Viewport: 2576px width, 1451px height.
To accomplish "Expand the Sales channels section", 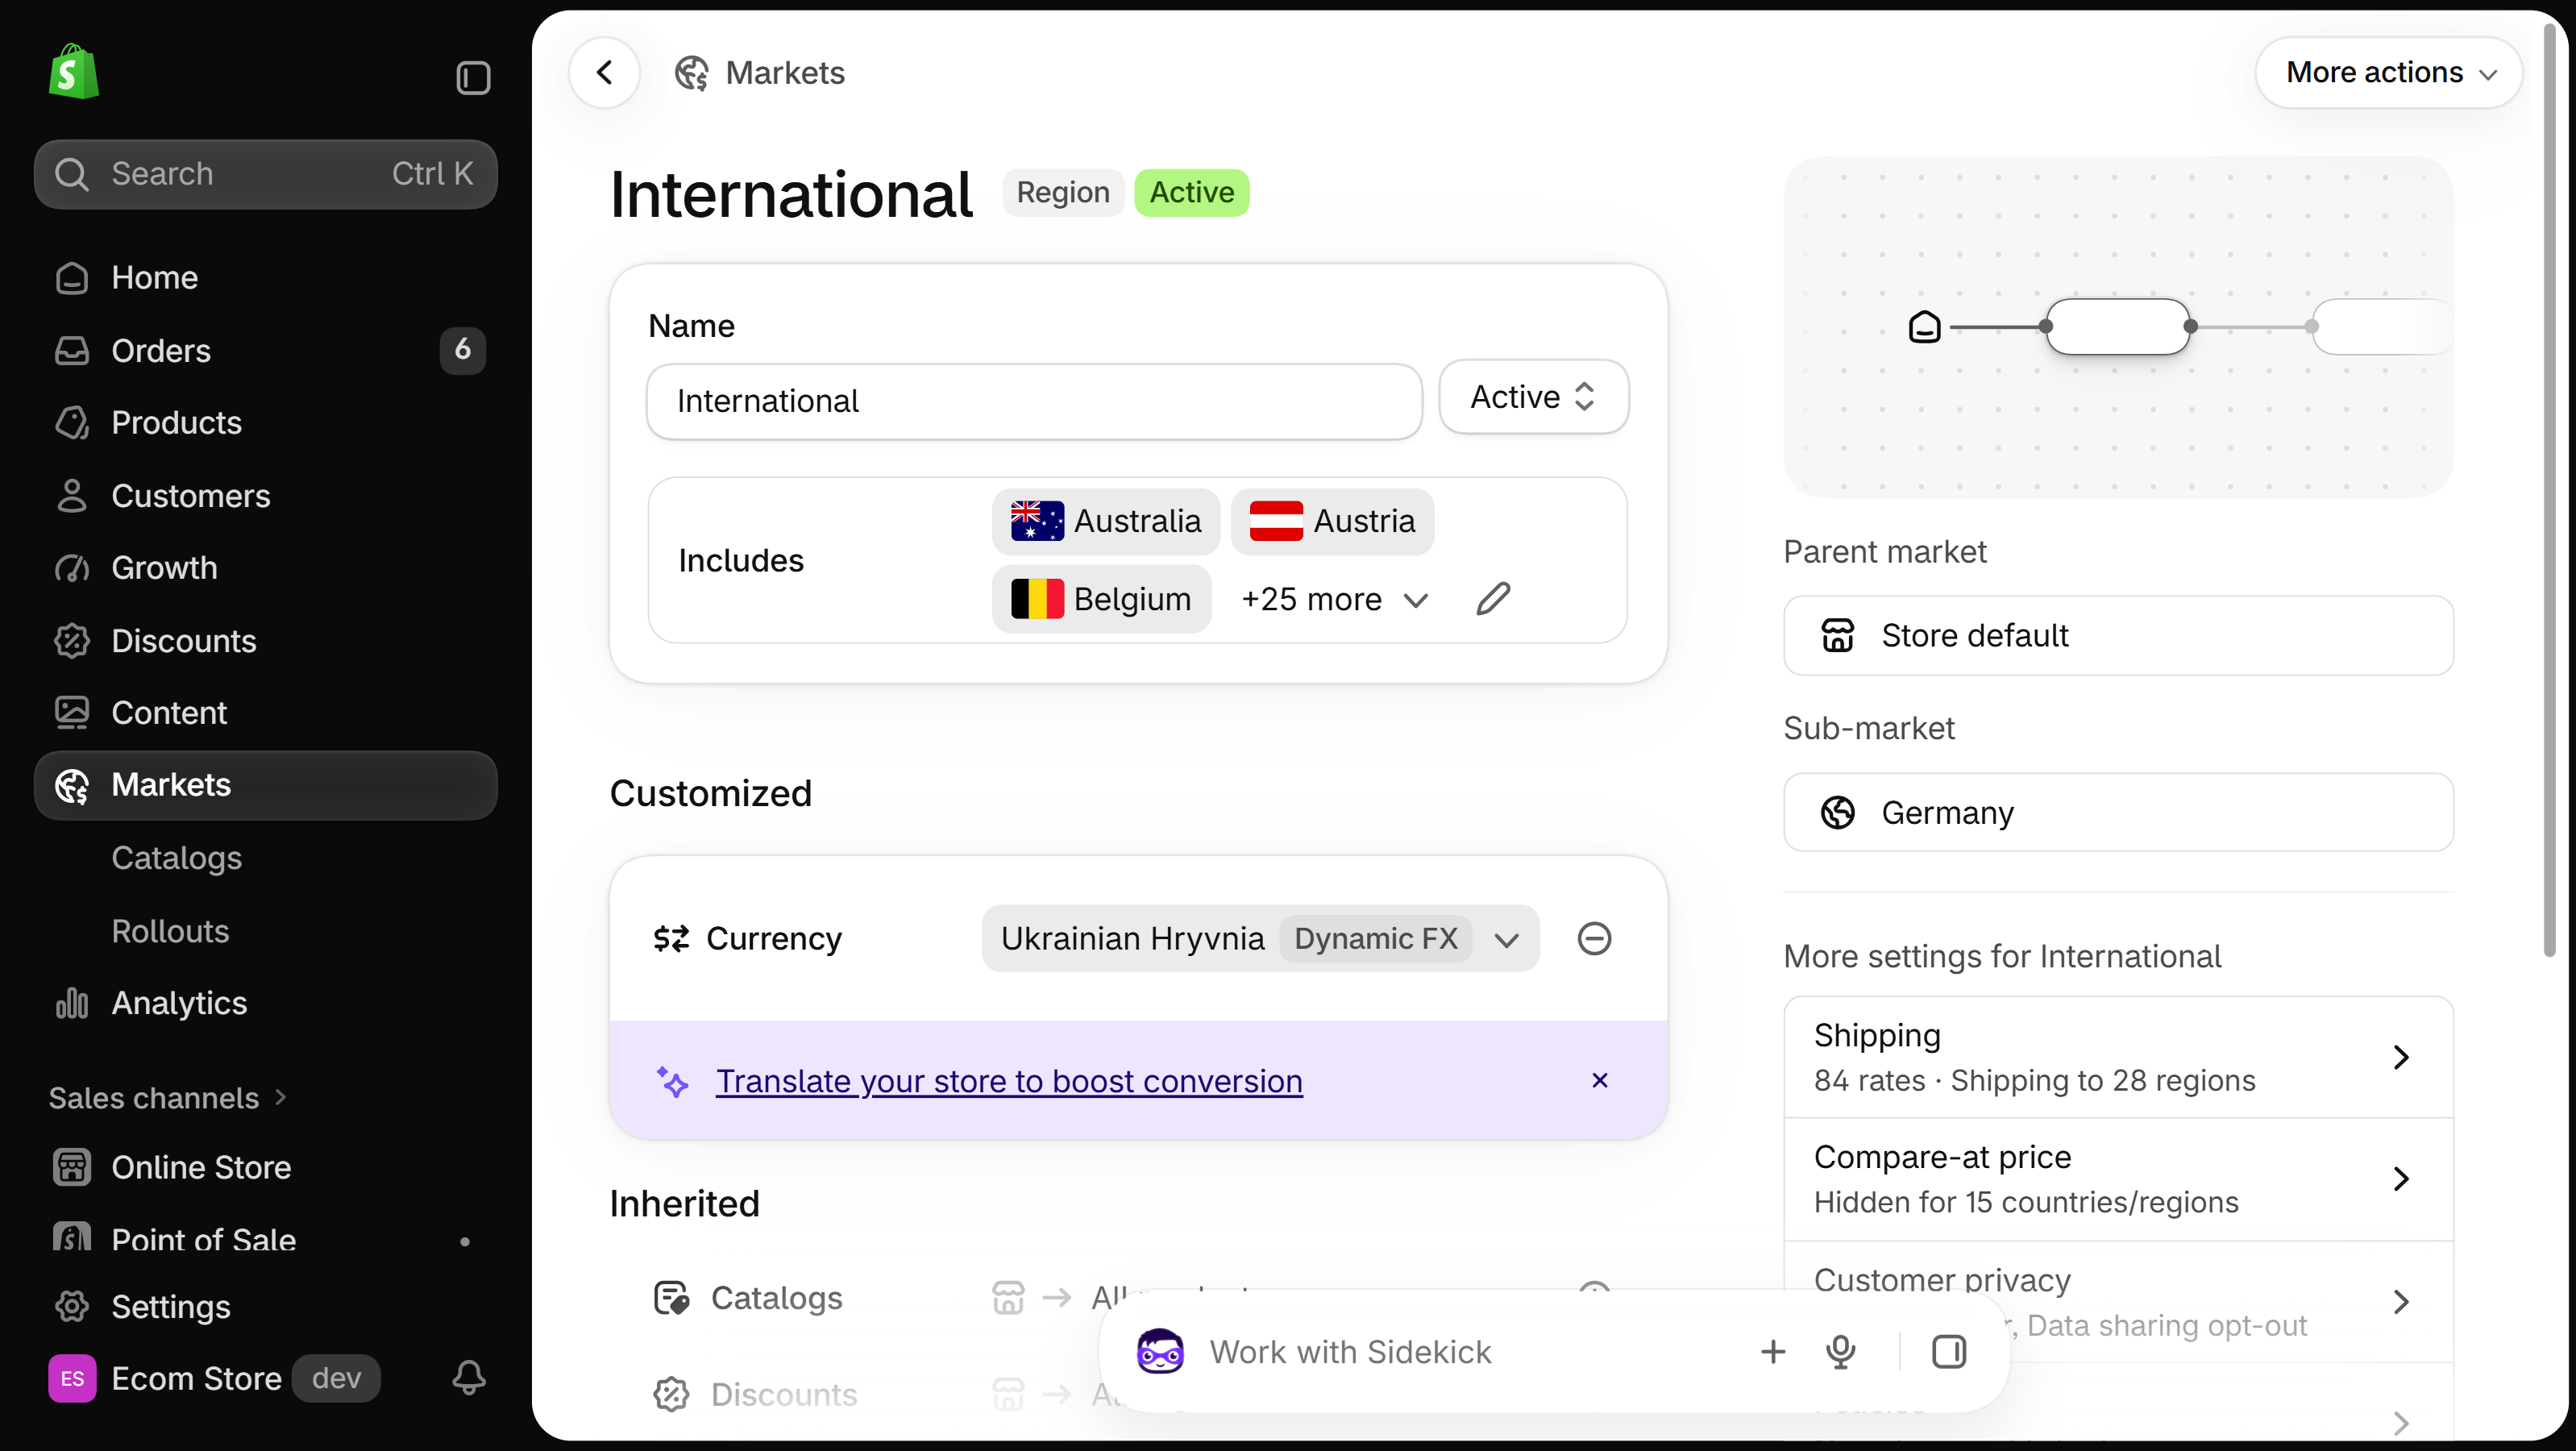I will coord(168,1098).
